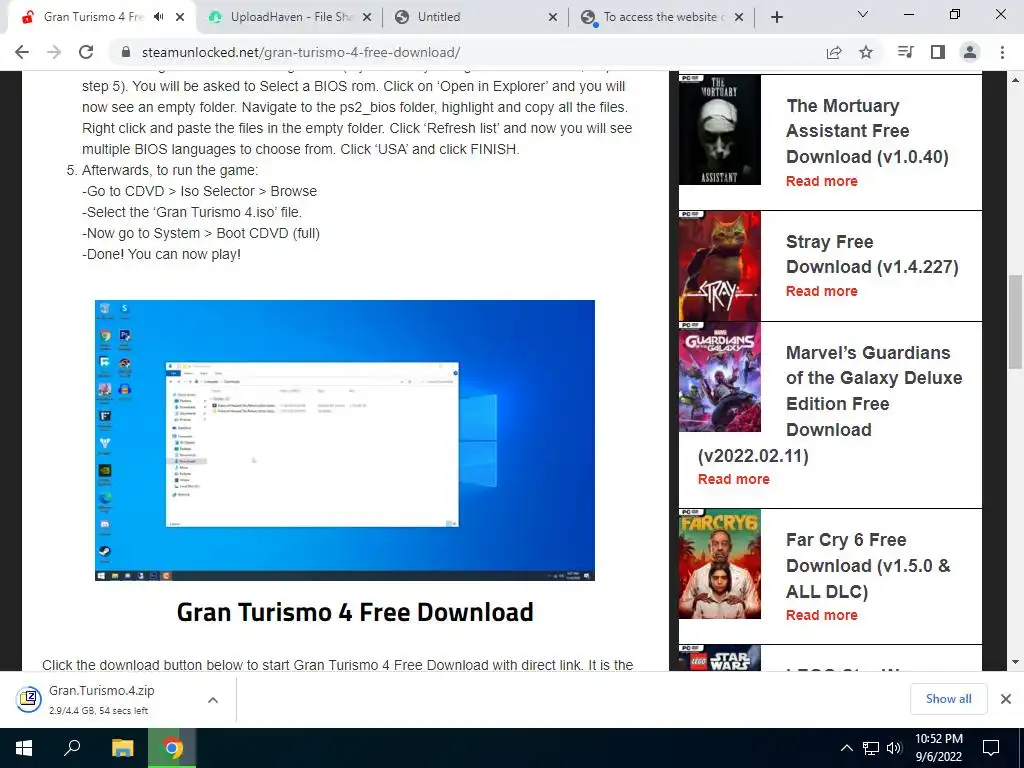Open Marvel's Guardians of the Galaxy title
Screen dimensions: 1024x768
830,404
